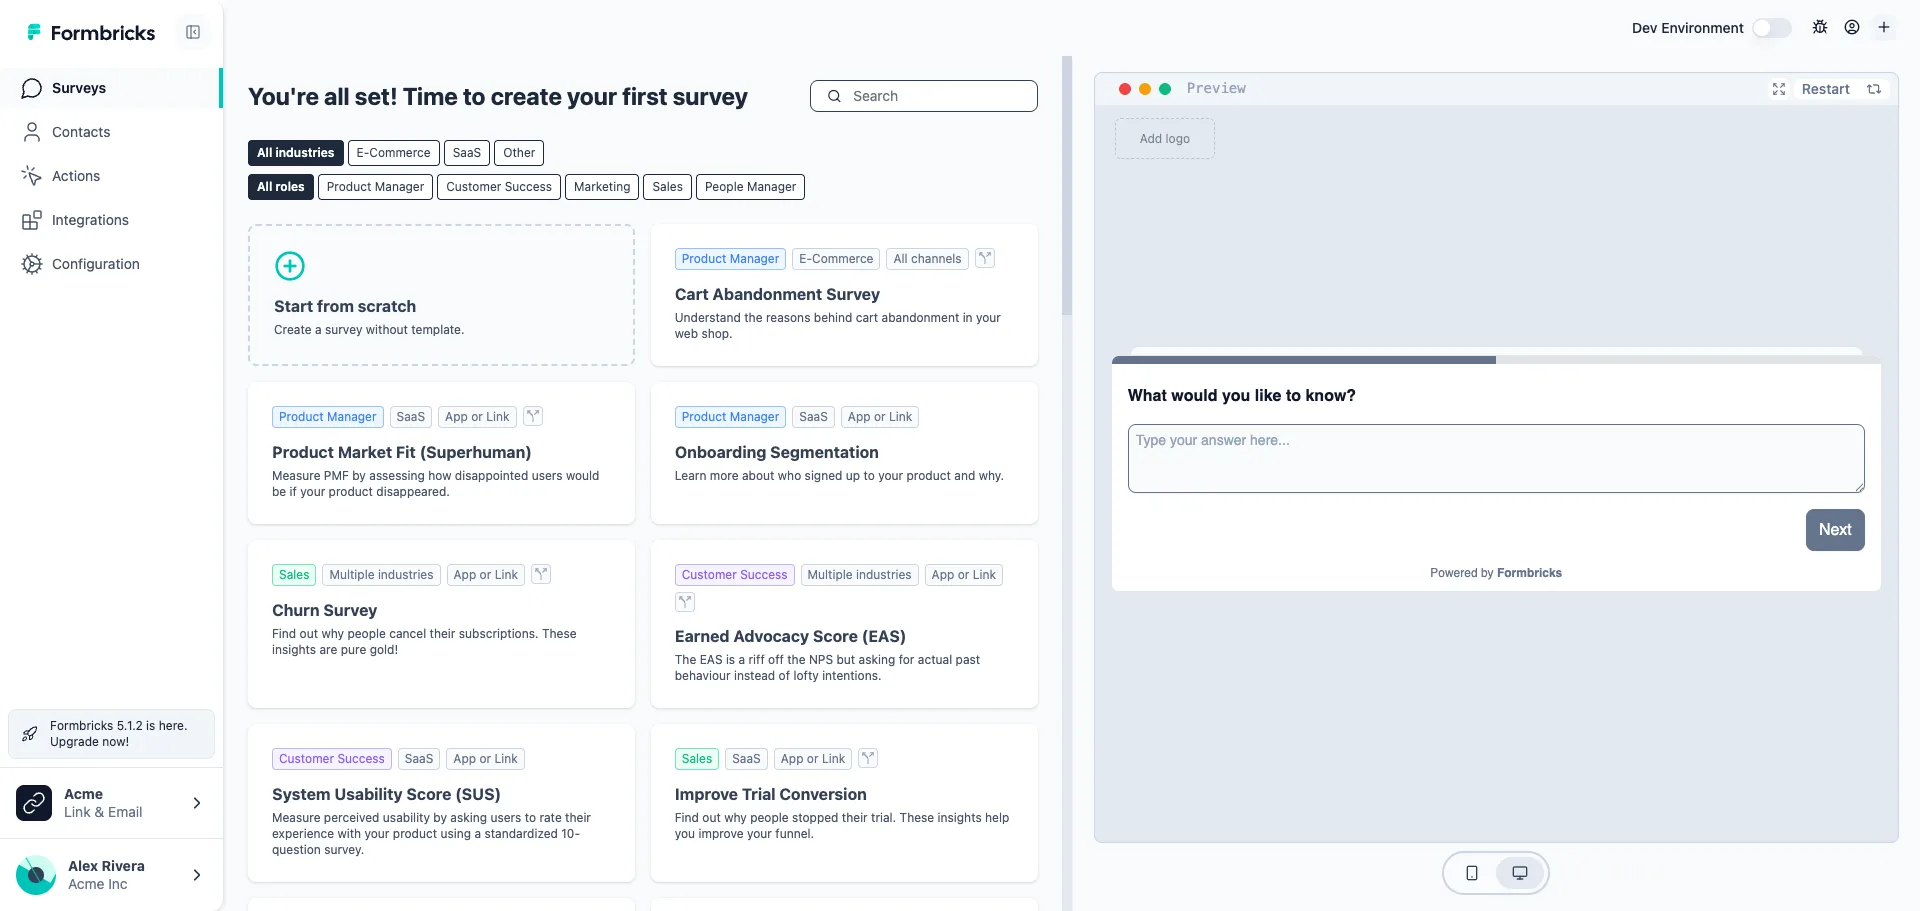This screenshot has width=1920, height=911.
Task: Expand the Alex Rivera account menu chevron
Action: 197,875
